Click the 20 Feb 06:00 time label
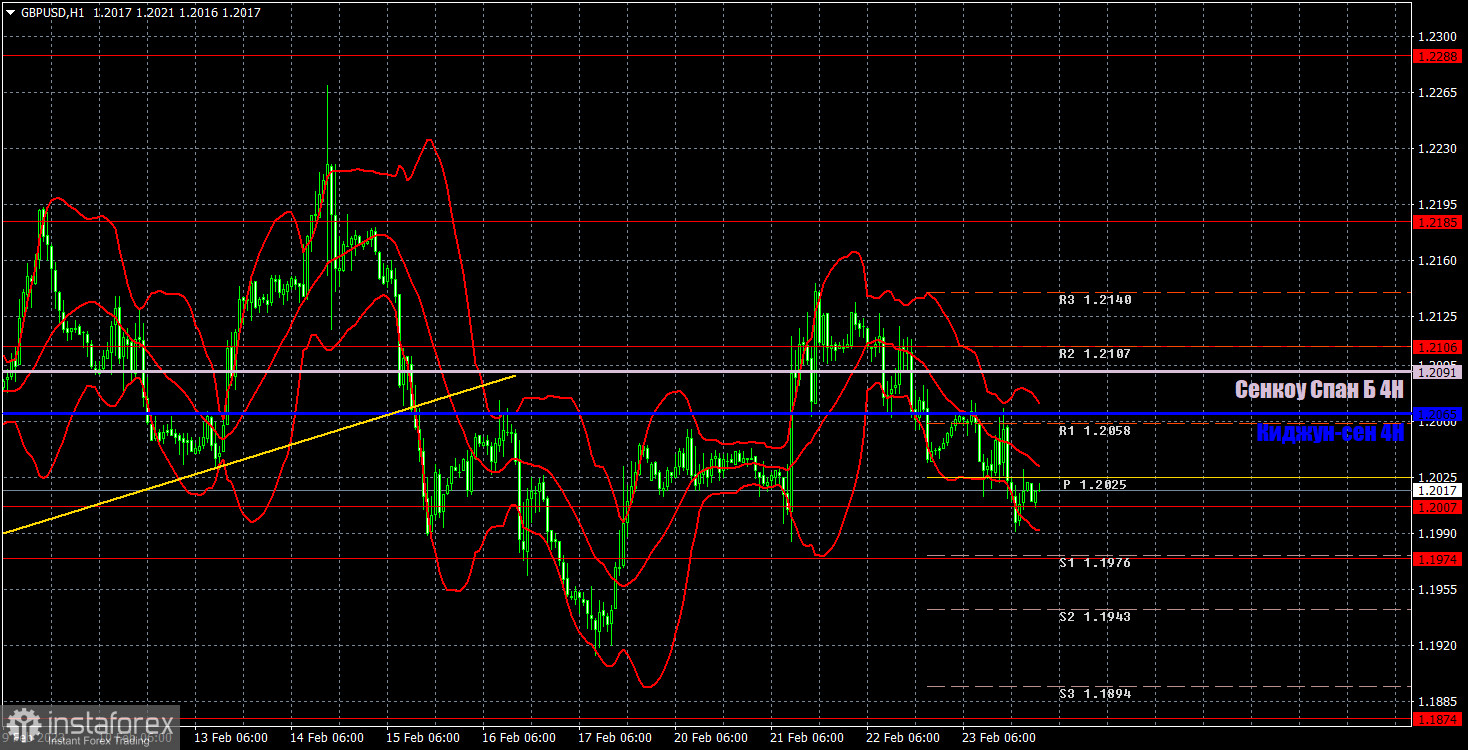1468x750 pixels. [710, 738]
